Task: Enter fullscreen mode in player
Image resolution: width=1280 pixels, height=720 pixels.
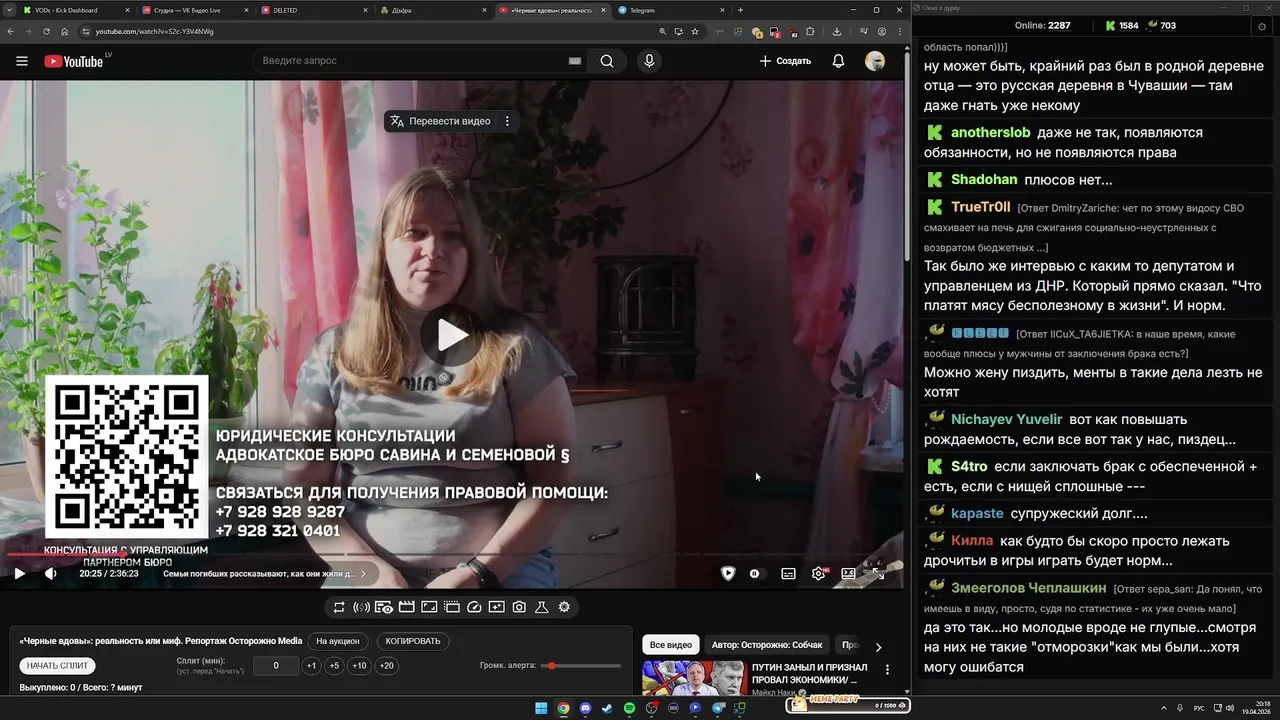Action: click(x=878, y=573)
